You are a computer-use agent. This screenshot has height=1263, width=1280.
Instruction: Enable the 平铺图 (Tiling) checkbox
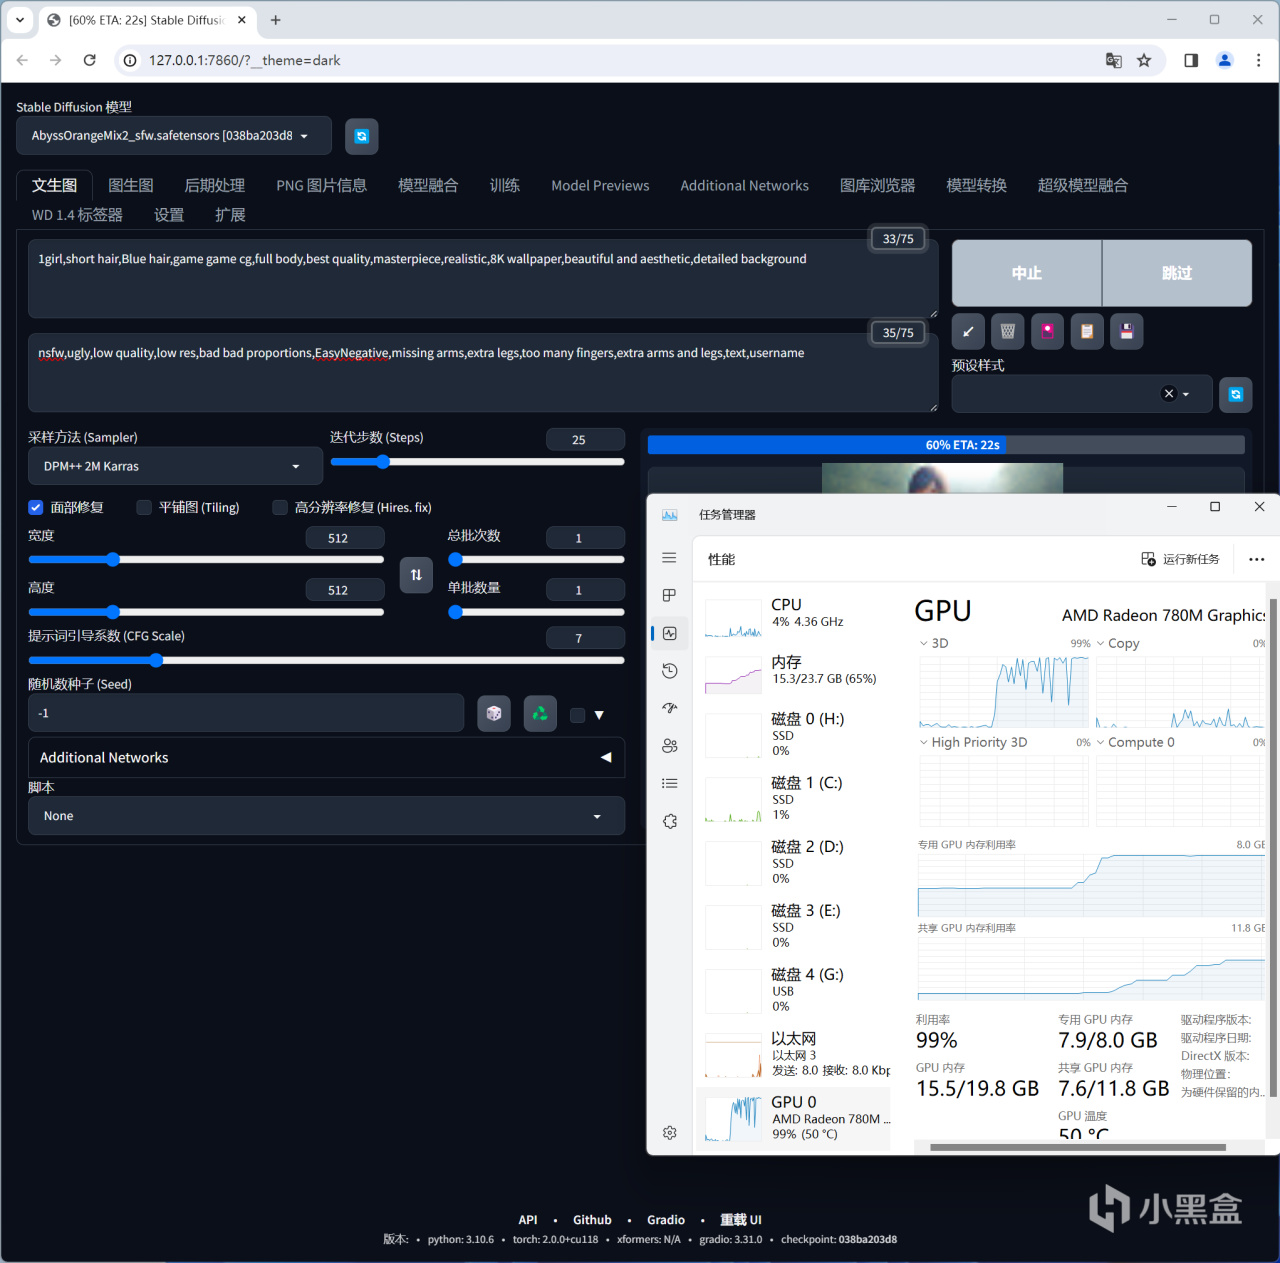(144, 508)
